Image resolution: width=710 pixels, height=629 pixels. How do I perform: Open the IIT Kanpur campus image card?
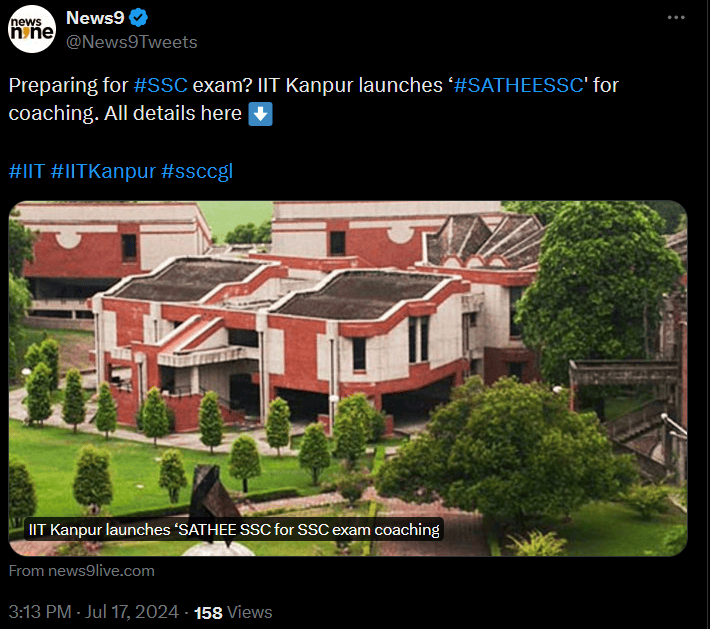(348, 378)
